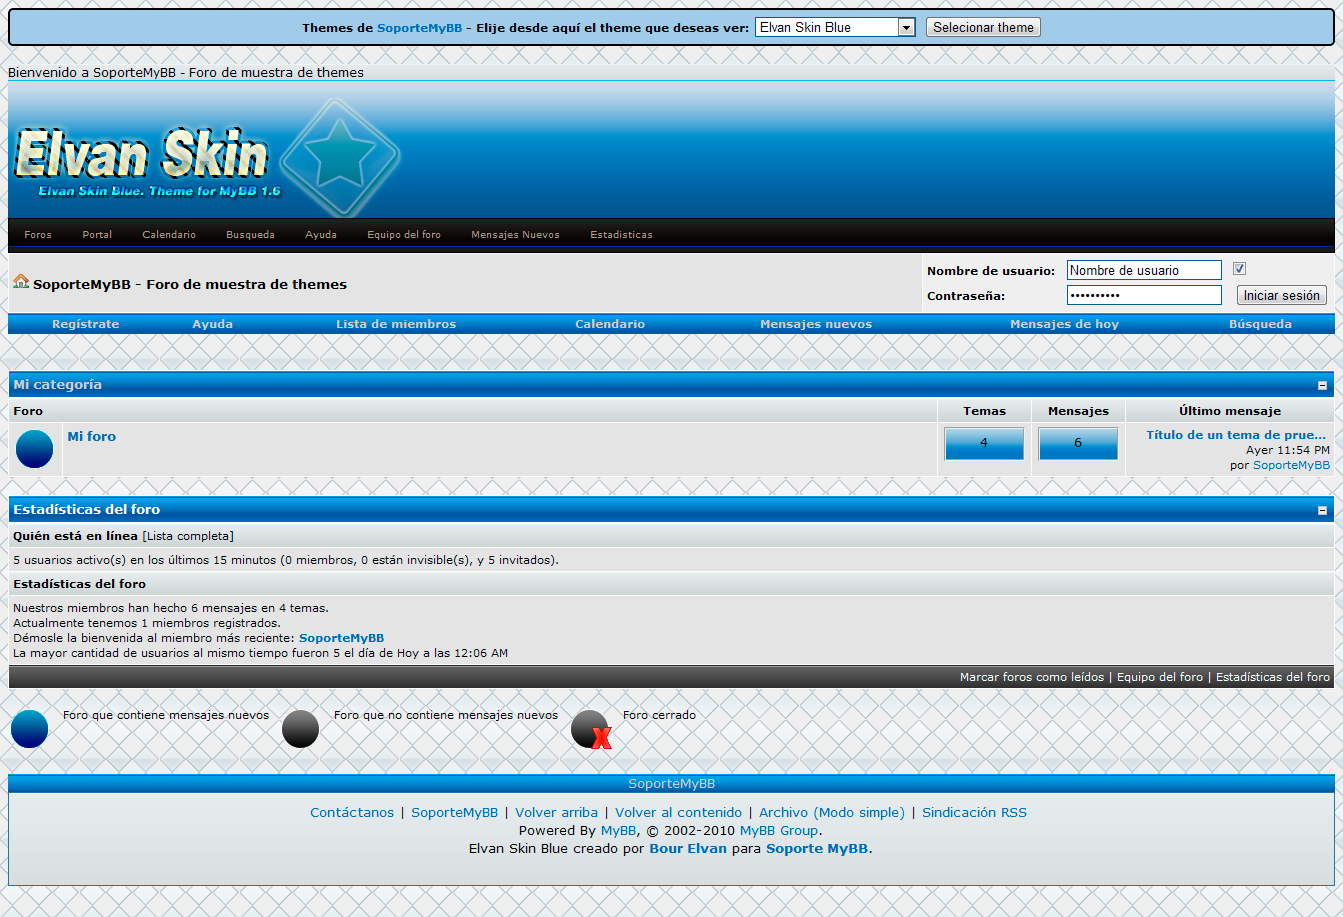1343x917 pixels.
Task: Collapse the Estadísticas del foro section
Action: click(x=1322, y=510)
